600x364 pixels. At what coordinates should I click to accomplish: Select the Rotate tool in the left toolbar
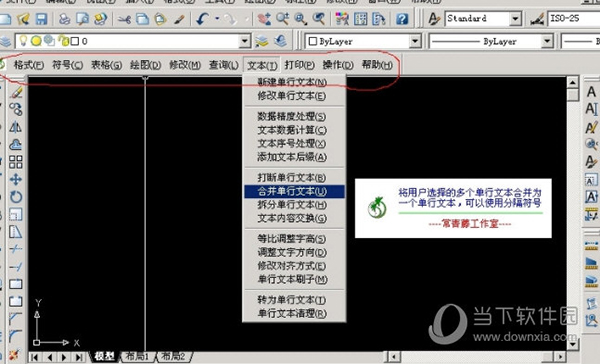(15, 197)
